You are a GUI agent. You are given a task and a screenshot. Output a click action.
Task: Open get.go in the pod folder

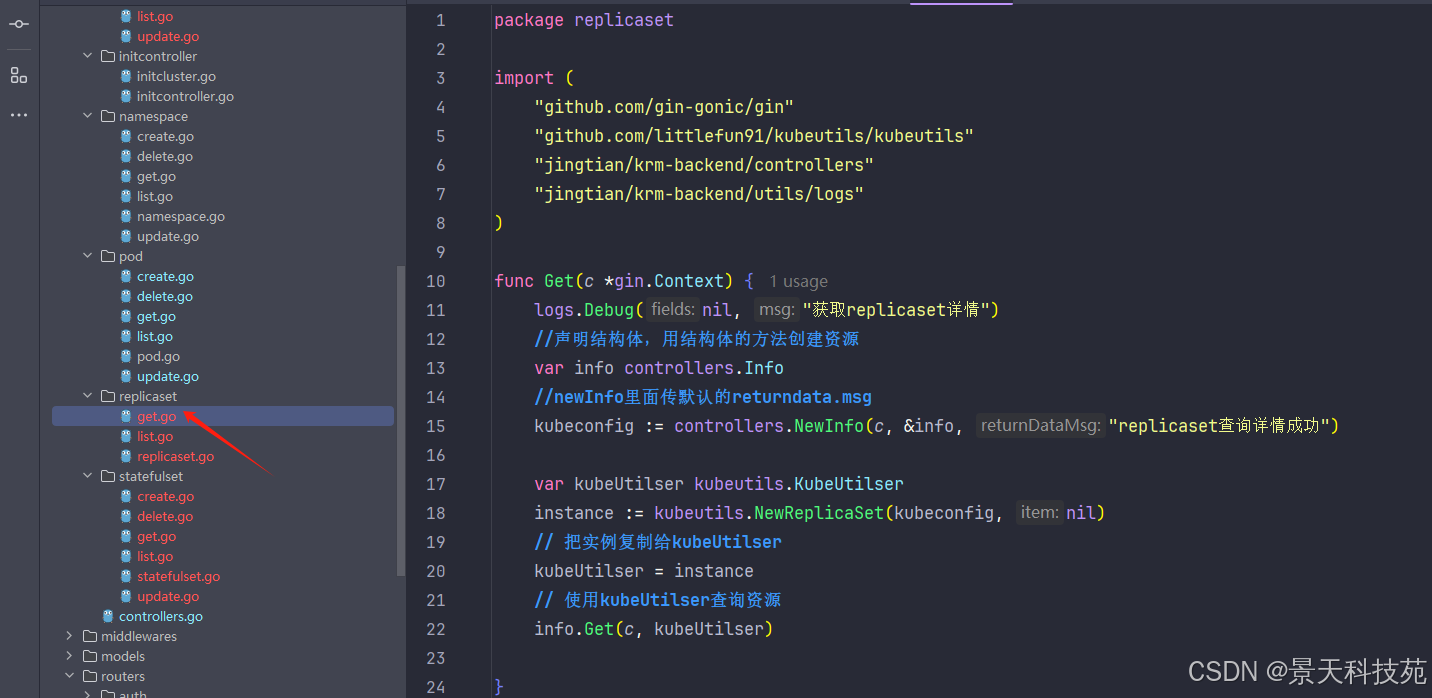156,316
